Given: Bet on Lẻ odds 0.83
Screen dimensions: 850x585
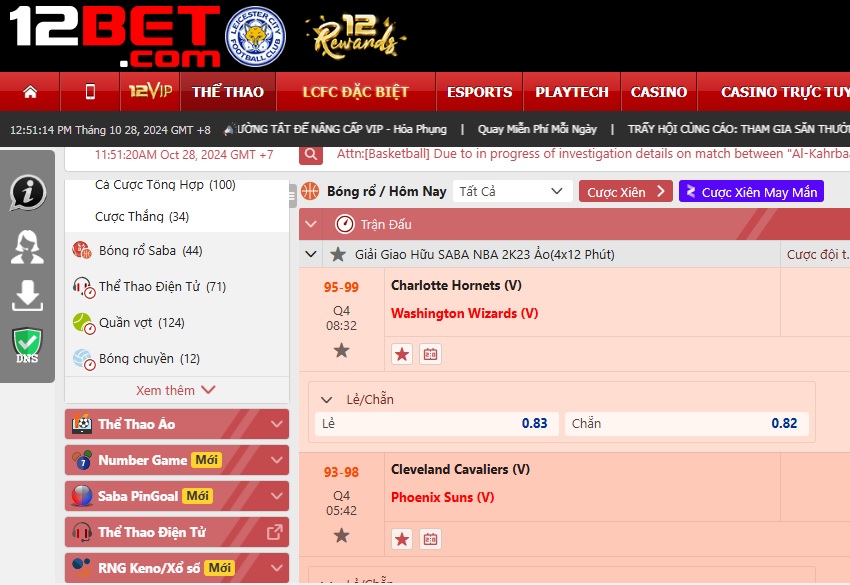Looking at the screenshot, I should point(436,423).
